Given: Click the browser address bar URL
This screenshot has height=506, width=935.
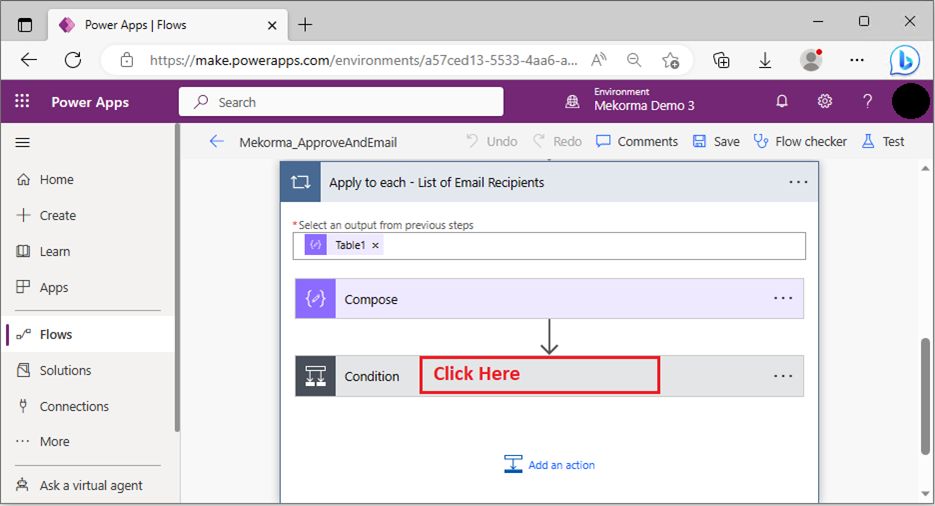Looking at the screenshot, I should coord(363,60).
